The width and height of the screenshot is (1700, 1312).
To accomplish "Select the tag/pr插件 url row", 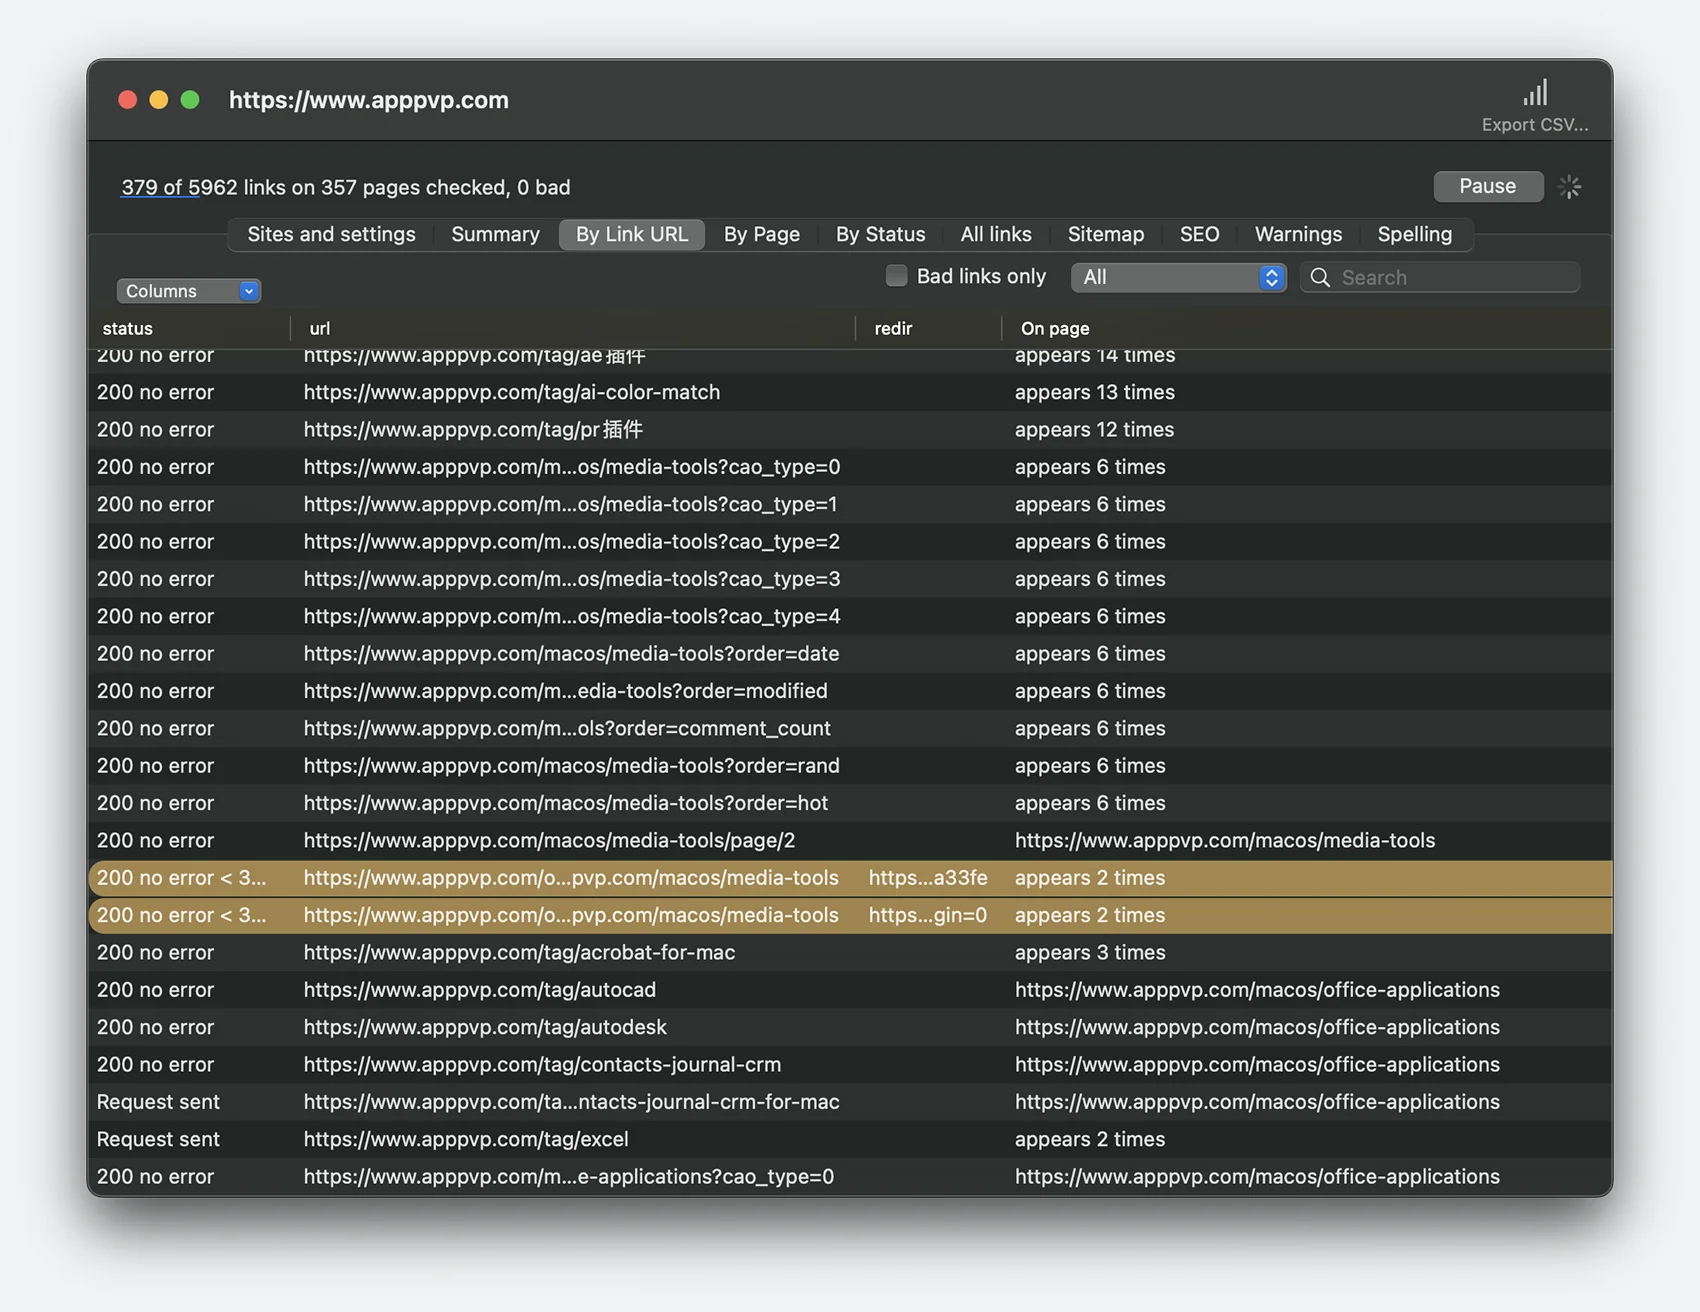I will coord(473,429).
